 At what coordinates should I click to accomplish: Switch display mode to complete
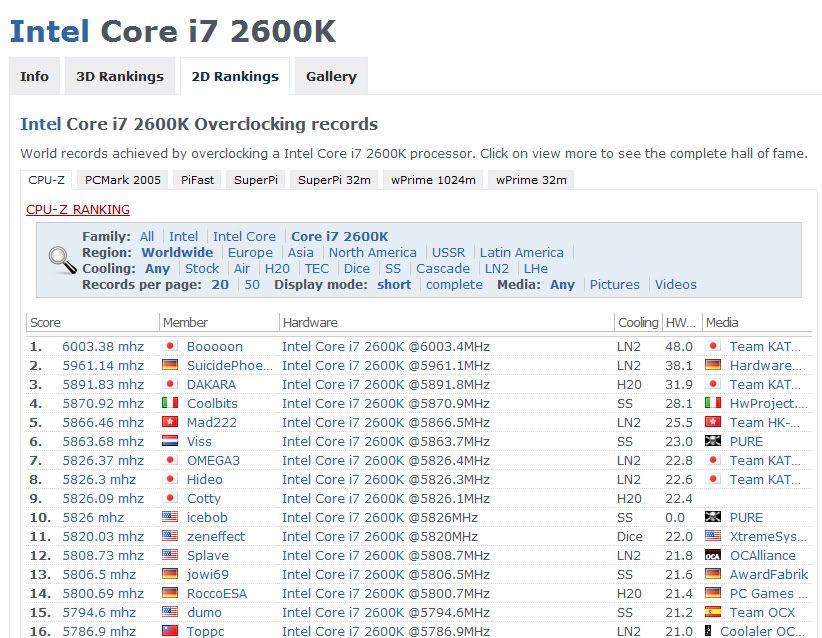point(454,285)
